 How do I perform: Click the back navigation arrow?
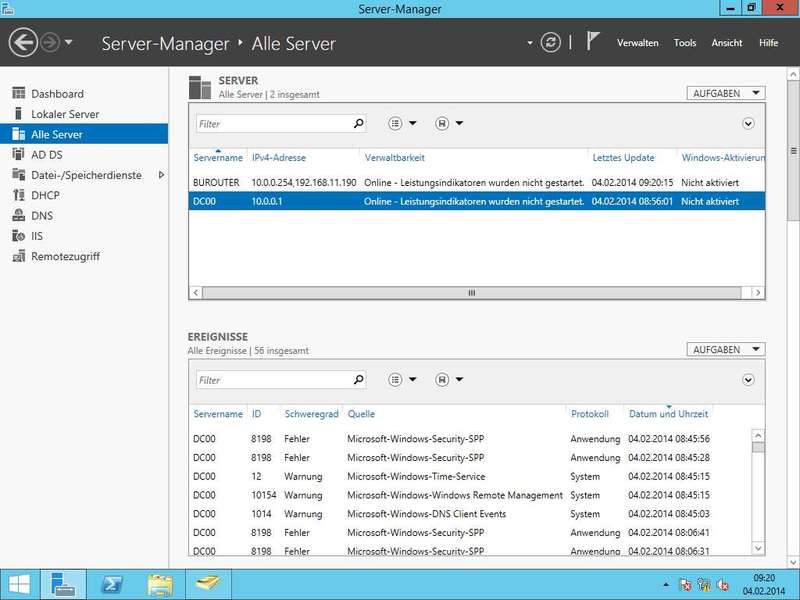click(x=23, y=43)
